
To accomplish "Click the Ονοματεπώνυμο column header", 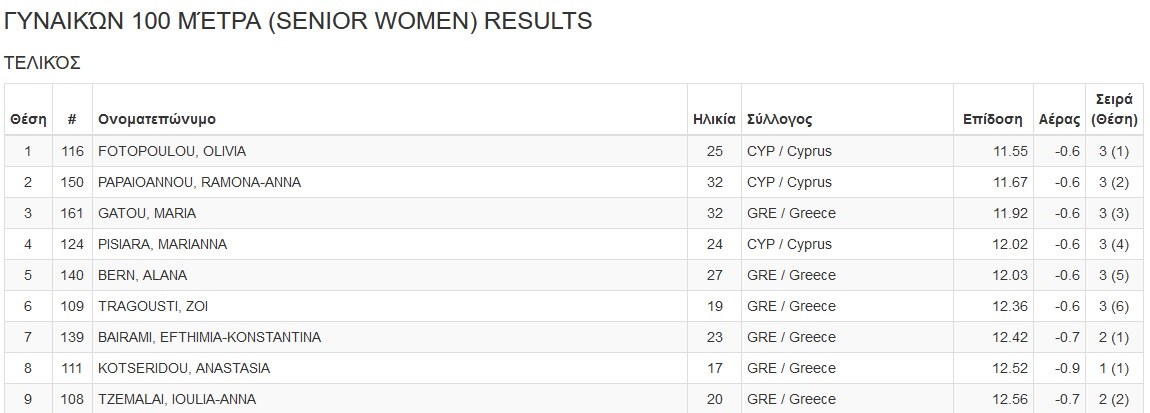I will 156,119.
